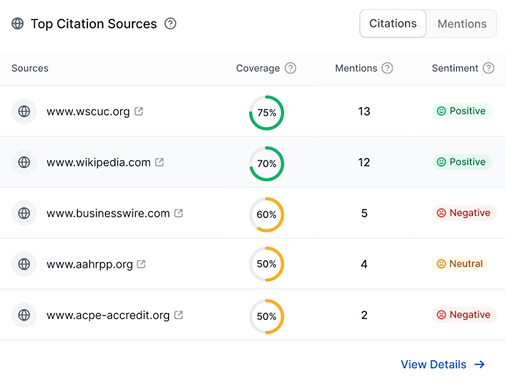This screenshot has height=390, width=505.
Task: Click the Sentiment column header label
Action: click(x=455, y=68)
